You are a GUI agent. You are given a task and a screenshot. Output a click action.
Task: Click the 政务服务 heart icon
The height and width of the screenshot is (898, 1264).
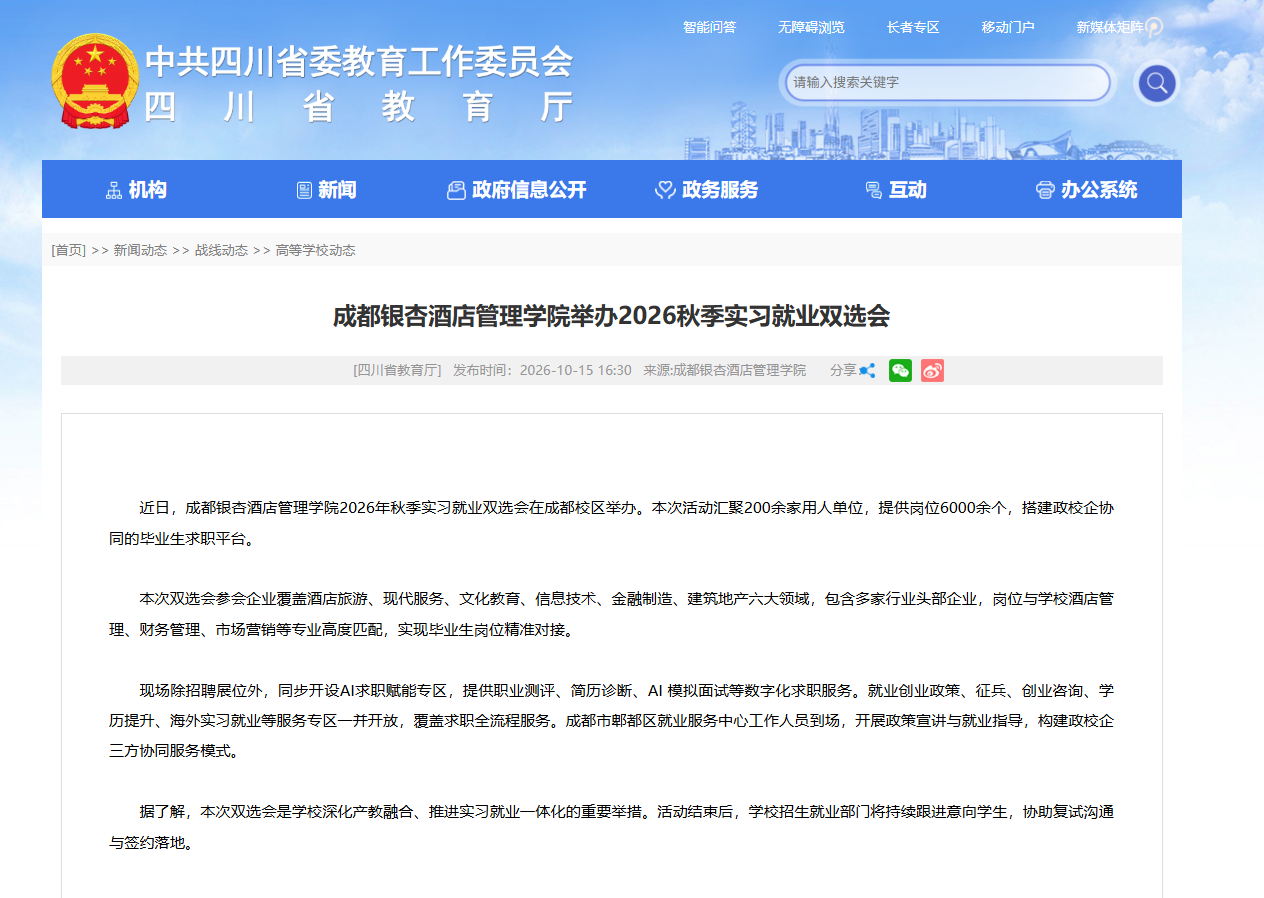(665, 190)
